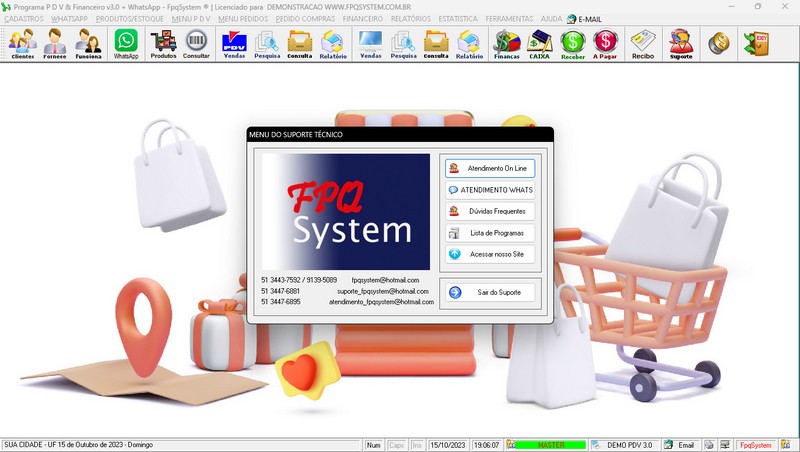Click the gold coin toolbar icon
The width and height of the screenshot is (800, 452).
pyautogui.click(x=719, y=44)
